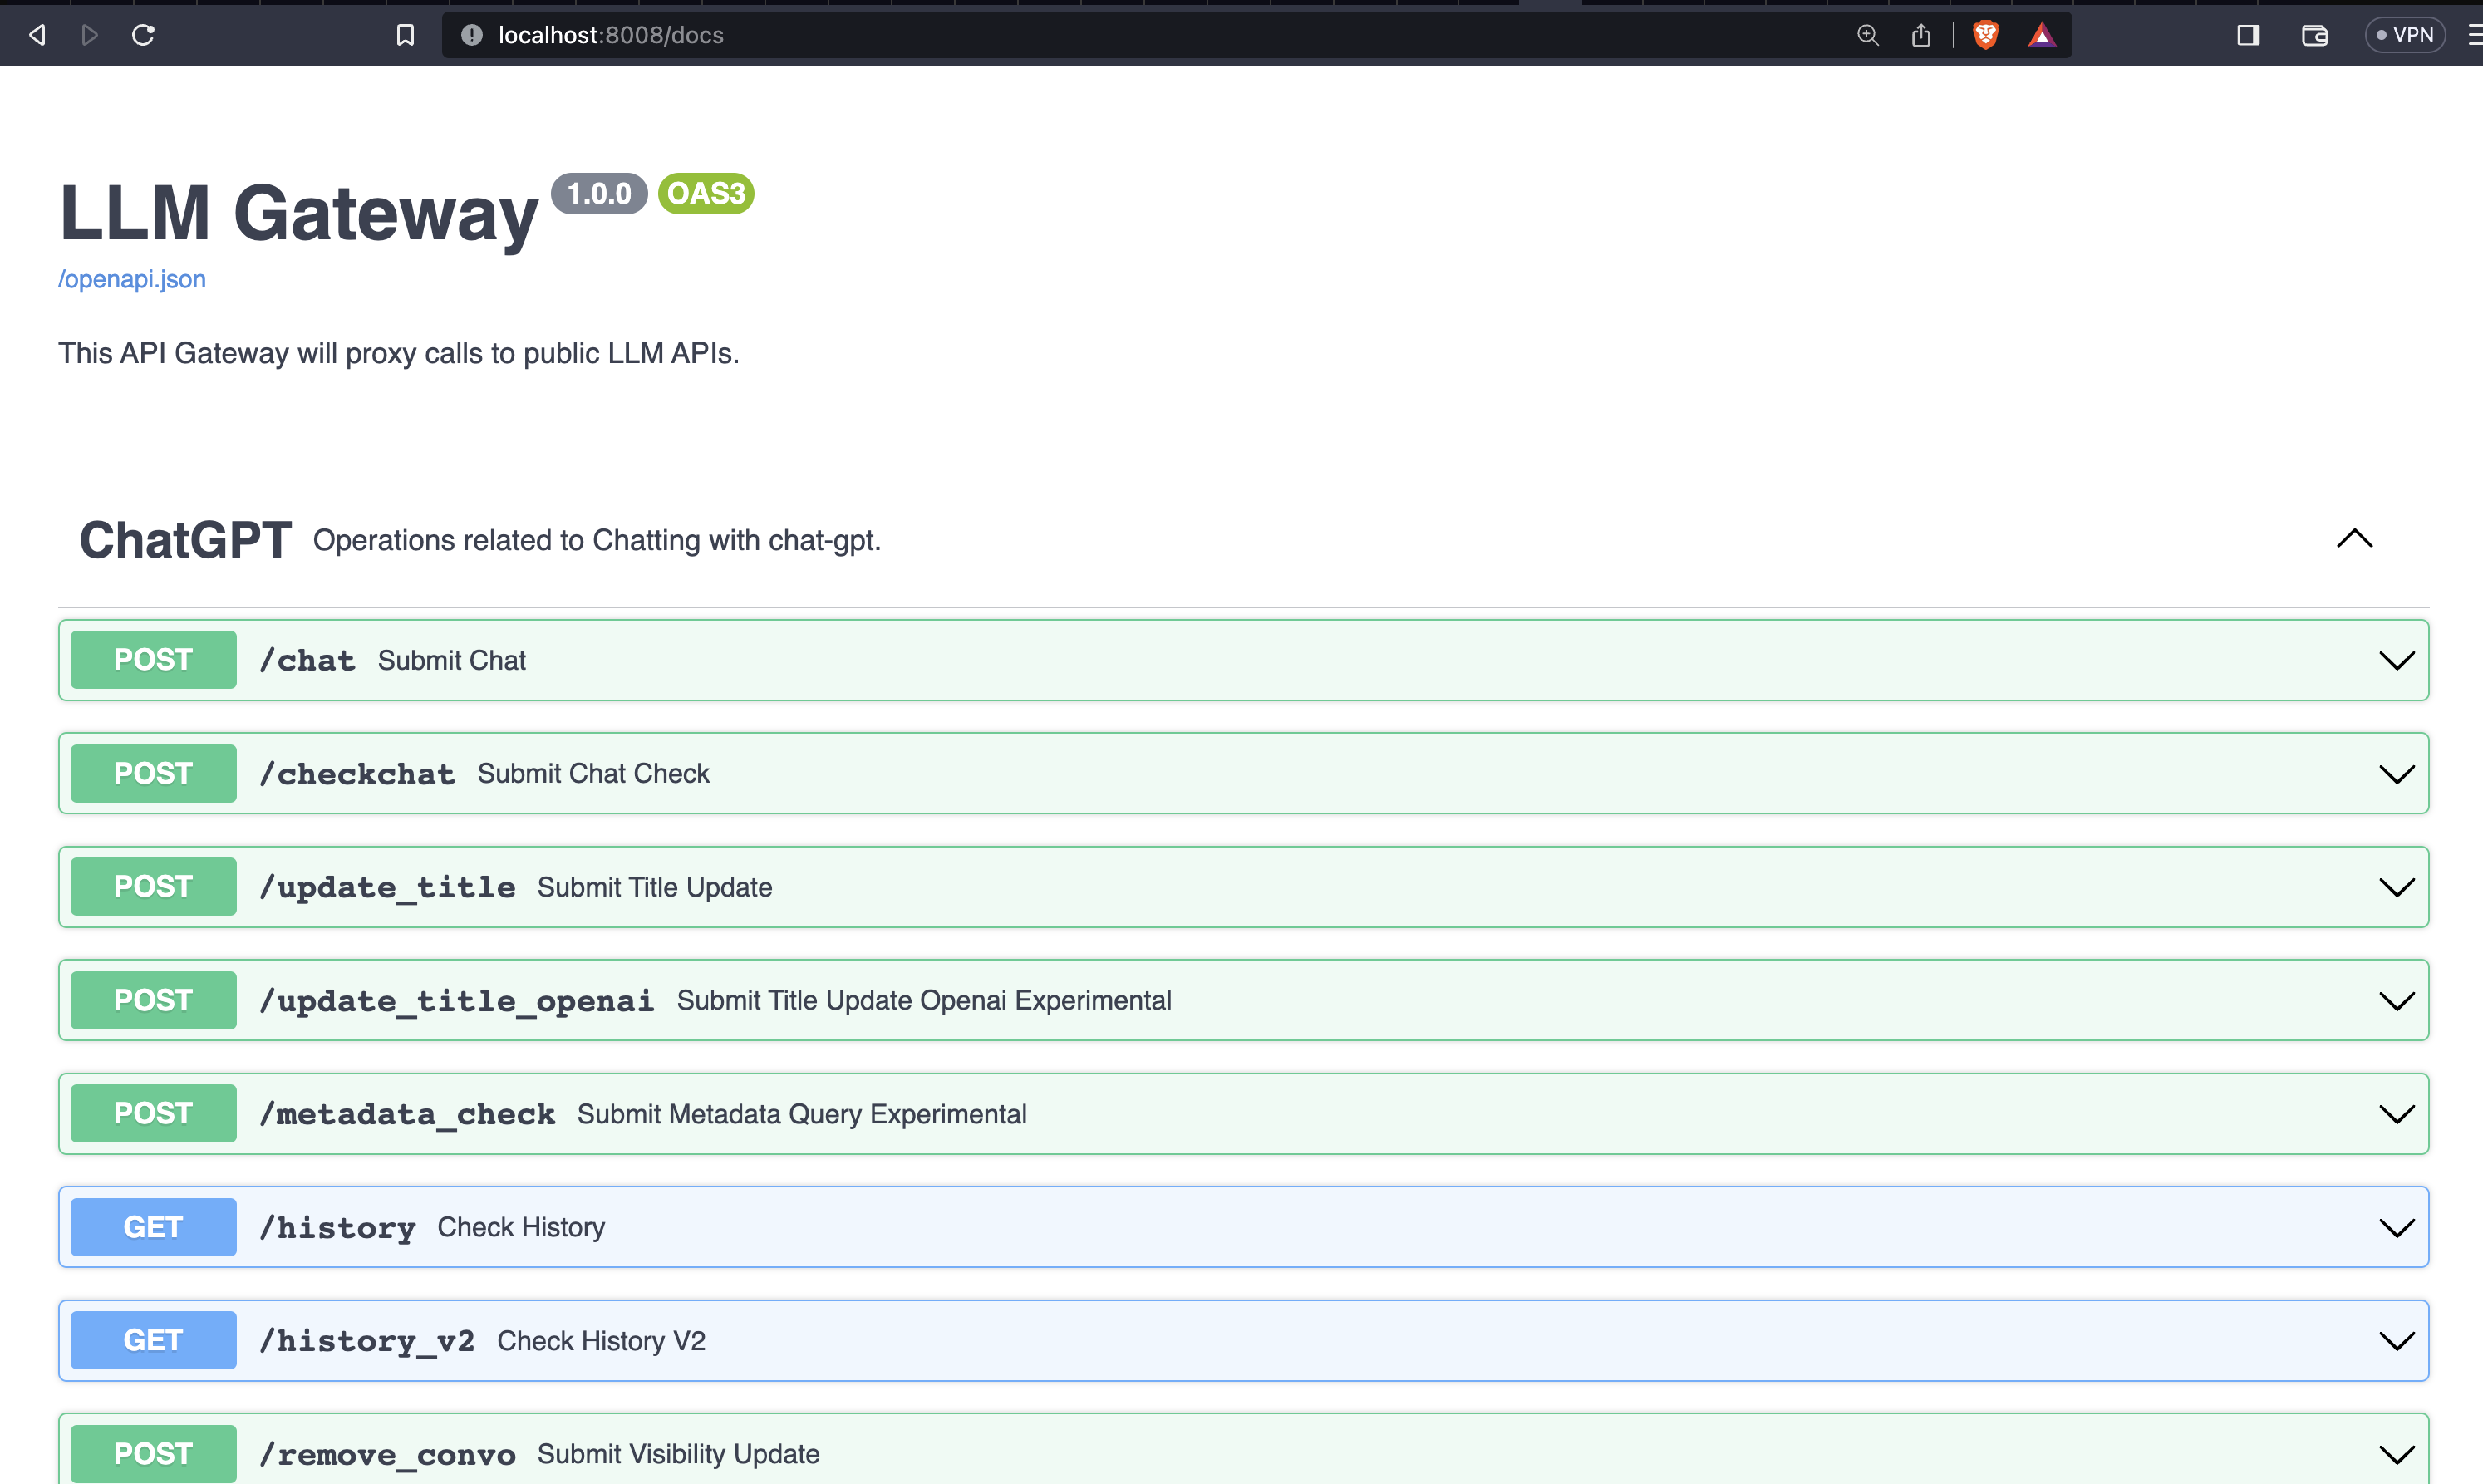Click the Brave Rewards triangle icon
Viewport: 2483px width, 1484px height.
pyautogui.click(x=2041, y=35)
